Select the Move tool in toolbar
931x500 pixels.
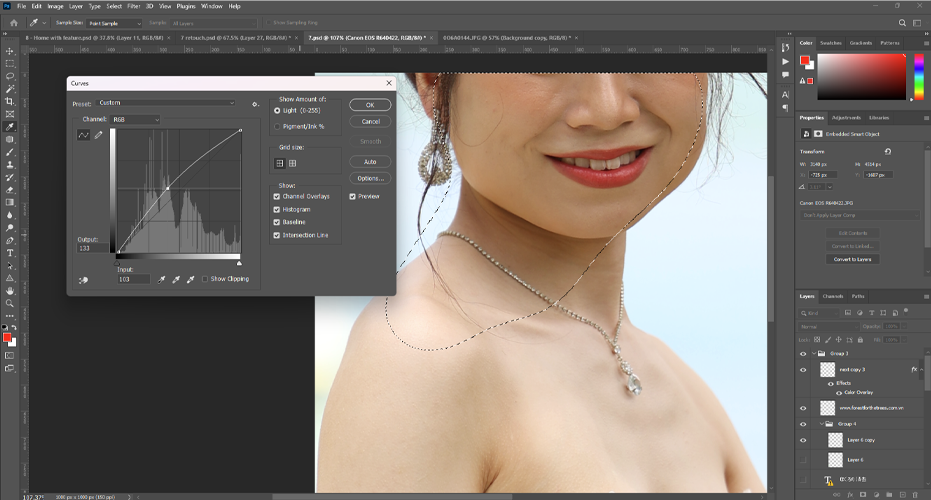[10, 50]
